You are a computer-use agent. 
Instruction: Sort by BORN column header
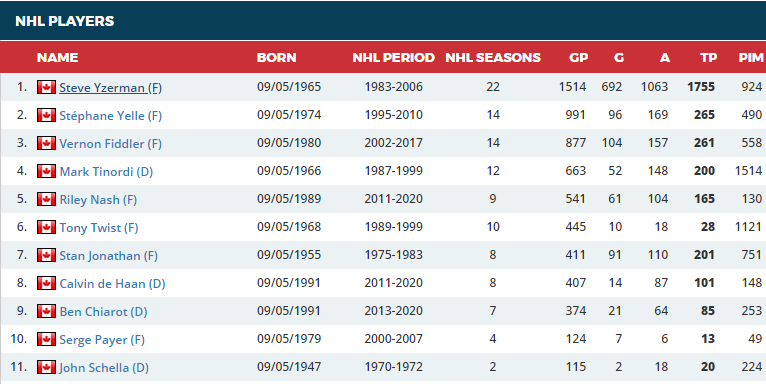pyautogui.click(x=277, y=58)
